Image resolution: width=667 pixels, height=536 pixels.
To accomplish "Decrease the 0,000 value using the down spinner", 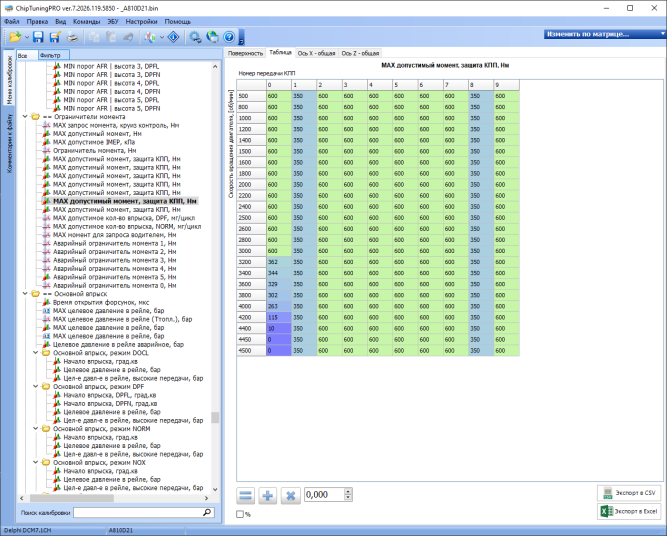I will [348, 498].
